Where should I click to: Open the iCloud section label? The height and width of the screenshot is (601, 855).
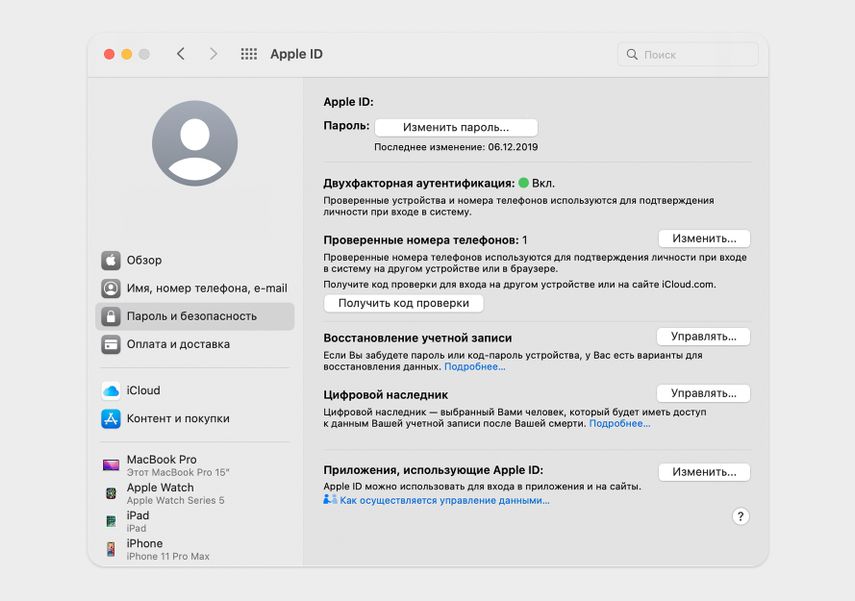(x=143, y=390)
